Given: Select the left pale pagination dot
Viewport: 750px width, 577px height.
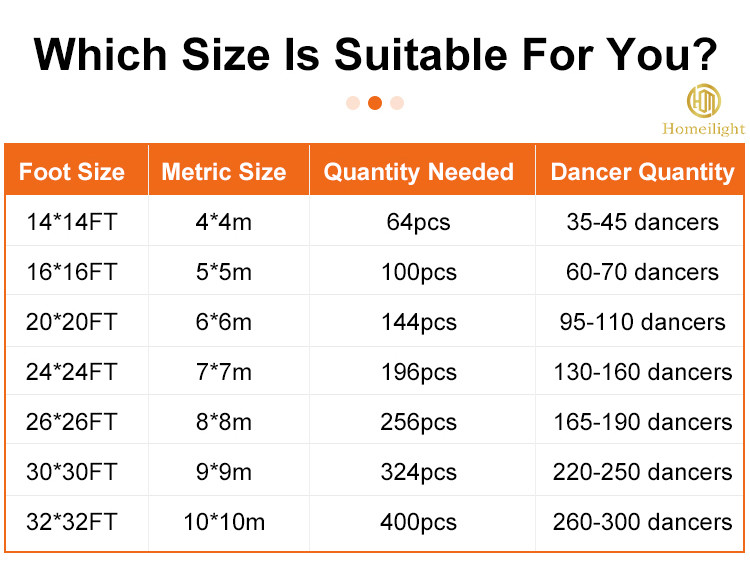Looking at the screenshot, I should pyautogui.click(x=353, y=103).
